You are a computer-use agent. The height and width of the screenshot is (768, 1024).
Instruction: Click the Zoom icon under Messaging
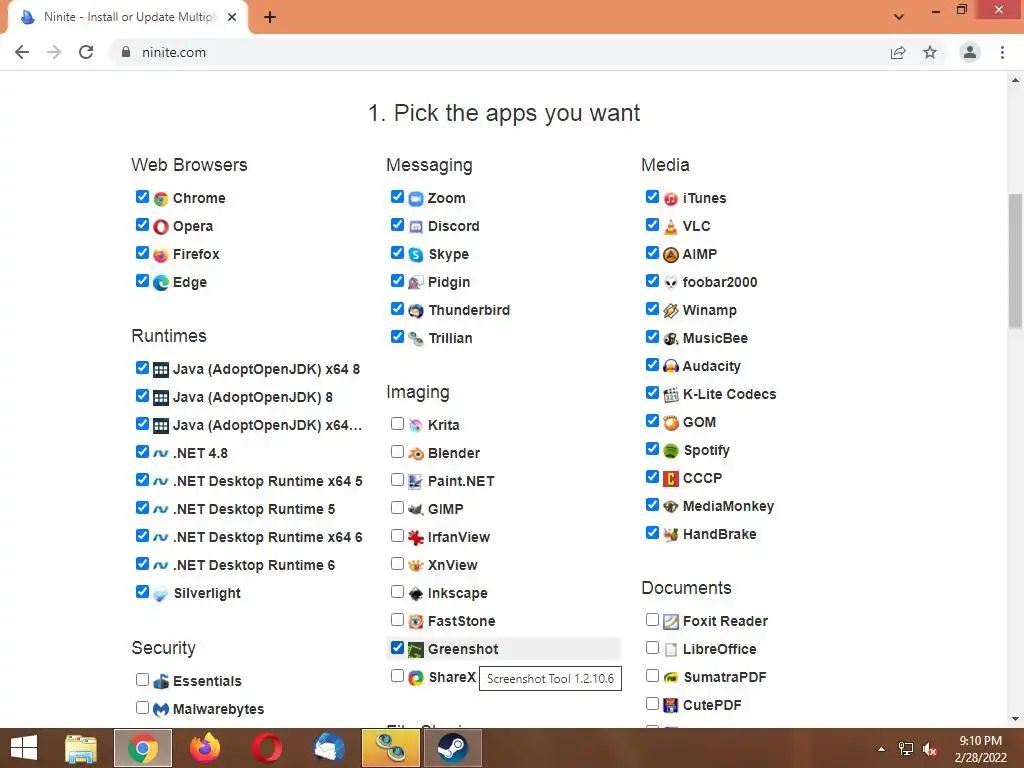pyautogui.click(x=416, y=199)
